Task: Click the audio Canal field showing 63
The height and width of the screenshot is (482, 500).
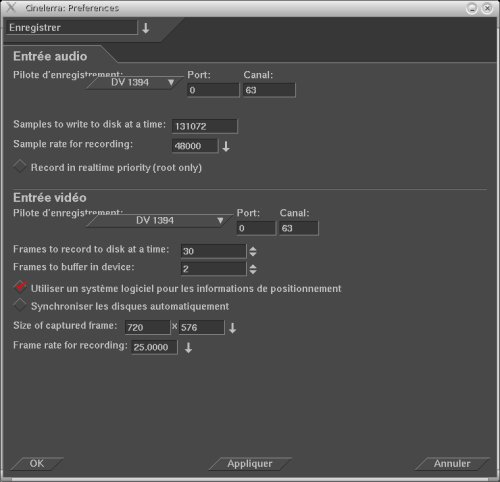Action: pos(269,90)
